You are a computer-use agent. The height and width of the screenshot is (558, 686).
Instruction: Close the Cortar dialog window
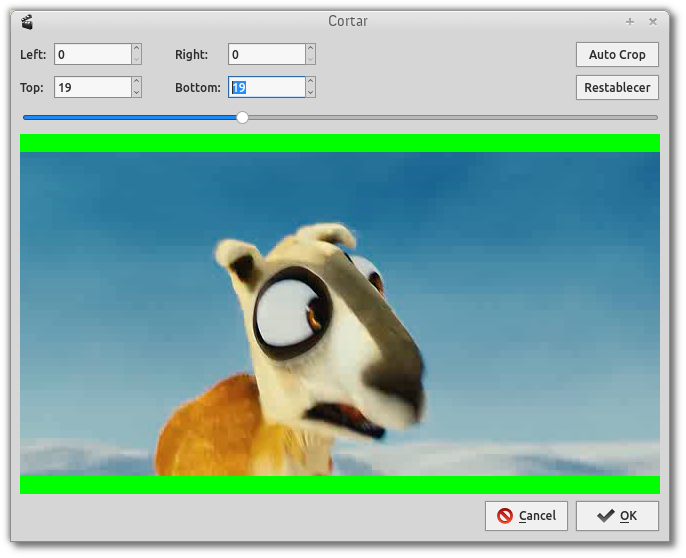click(653, 22)
